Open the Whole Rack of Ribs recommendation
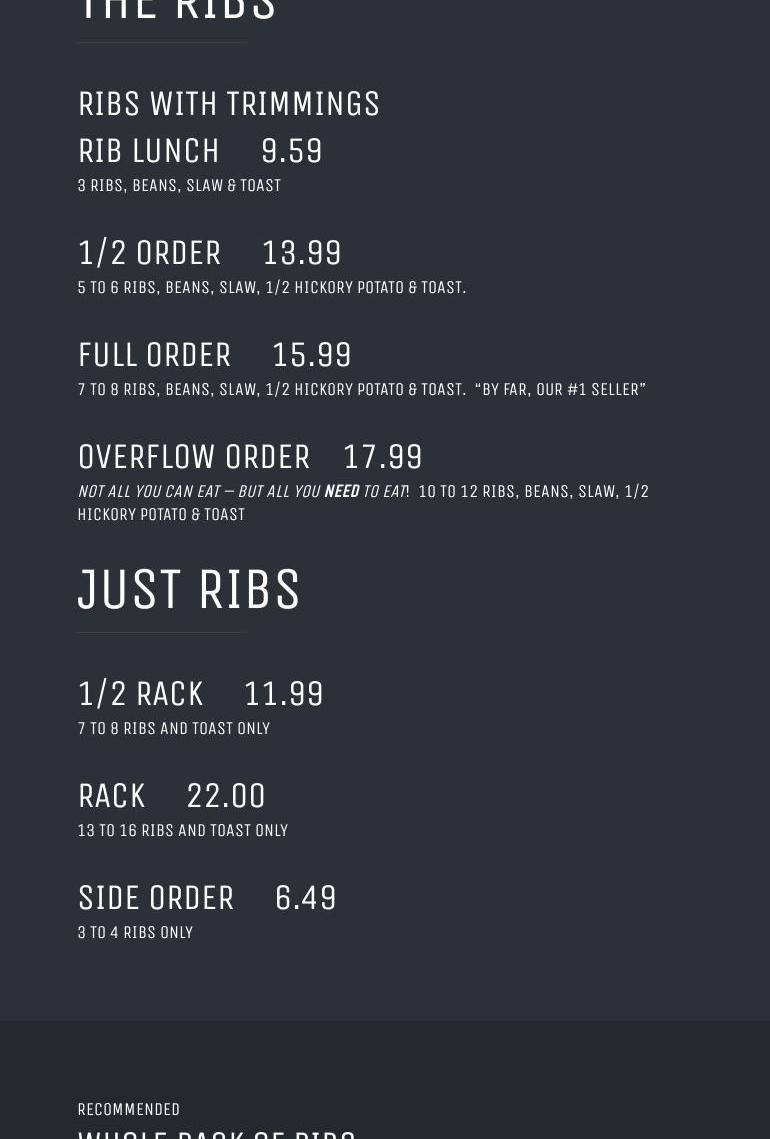Viewport: 770px width, 1139px height. (217, 1133)
